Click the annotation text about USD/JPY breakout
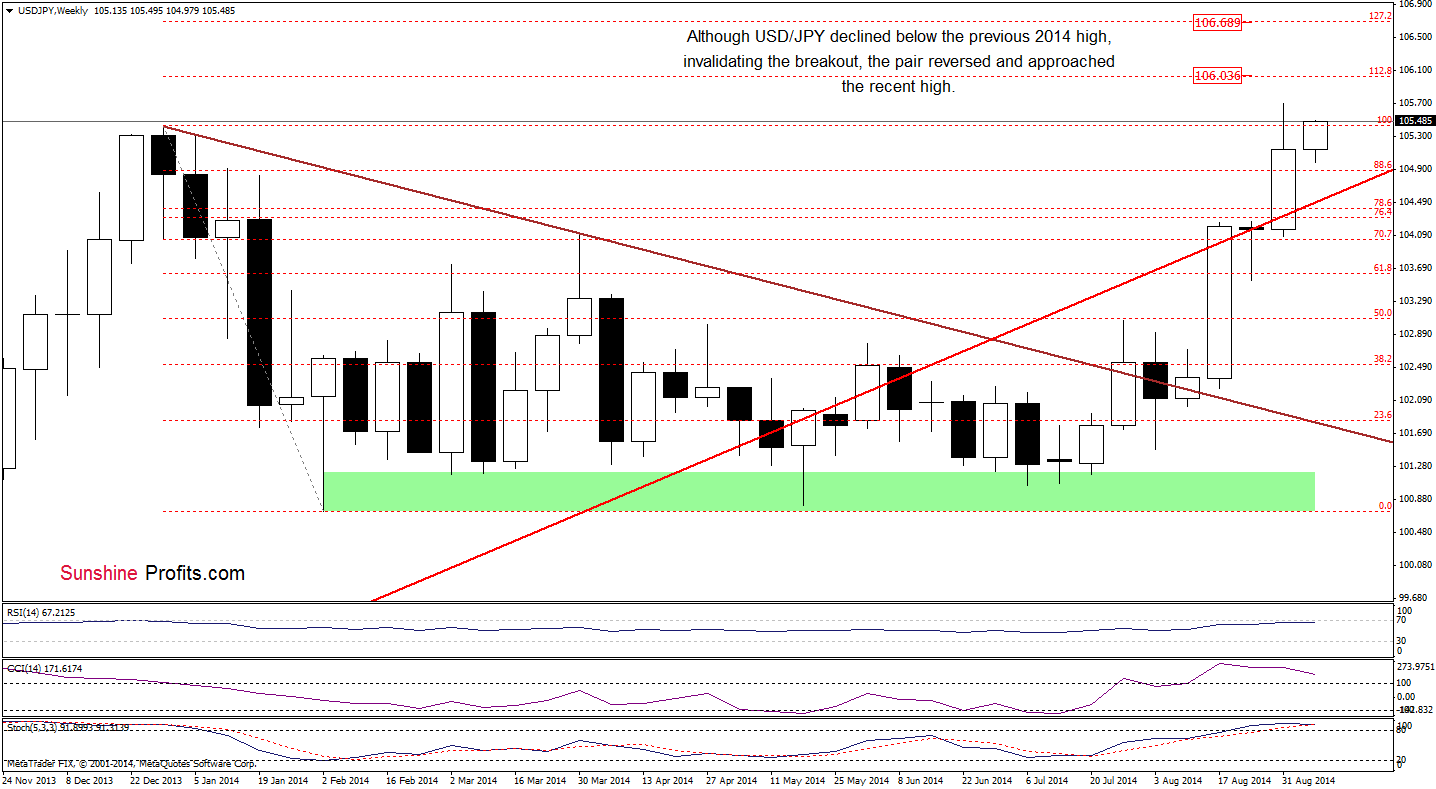Screen dimensions: 1436x789 coord(898,62)
